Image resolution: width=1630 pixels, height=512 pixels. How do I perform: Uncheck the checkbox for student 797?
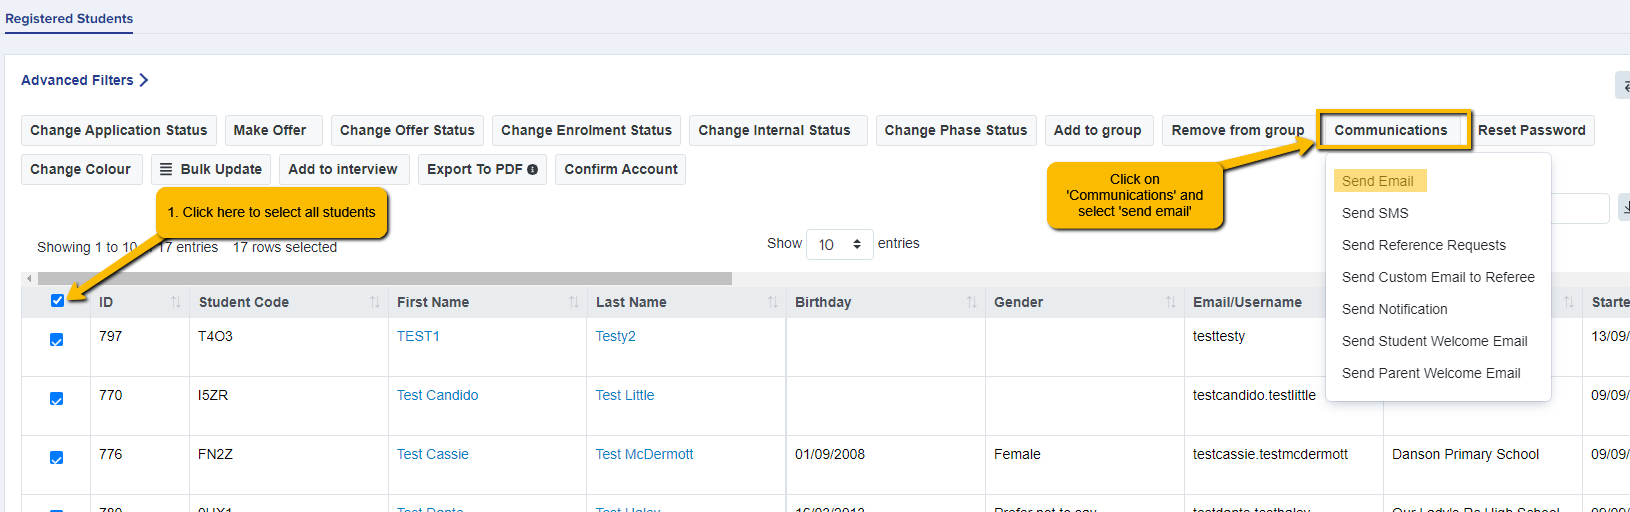click(x=57, y=340)
